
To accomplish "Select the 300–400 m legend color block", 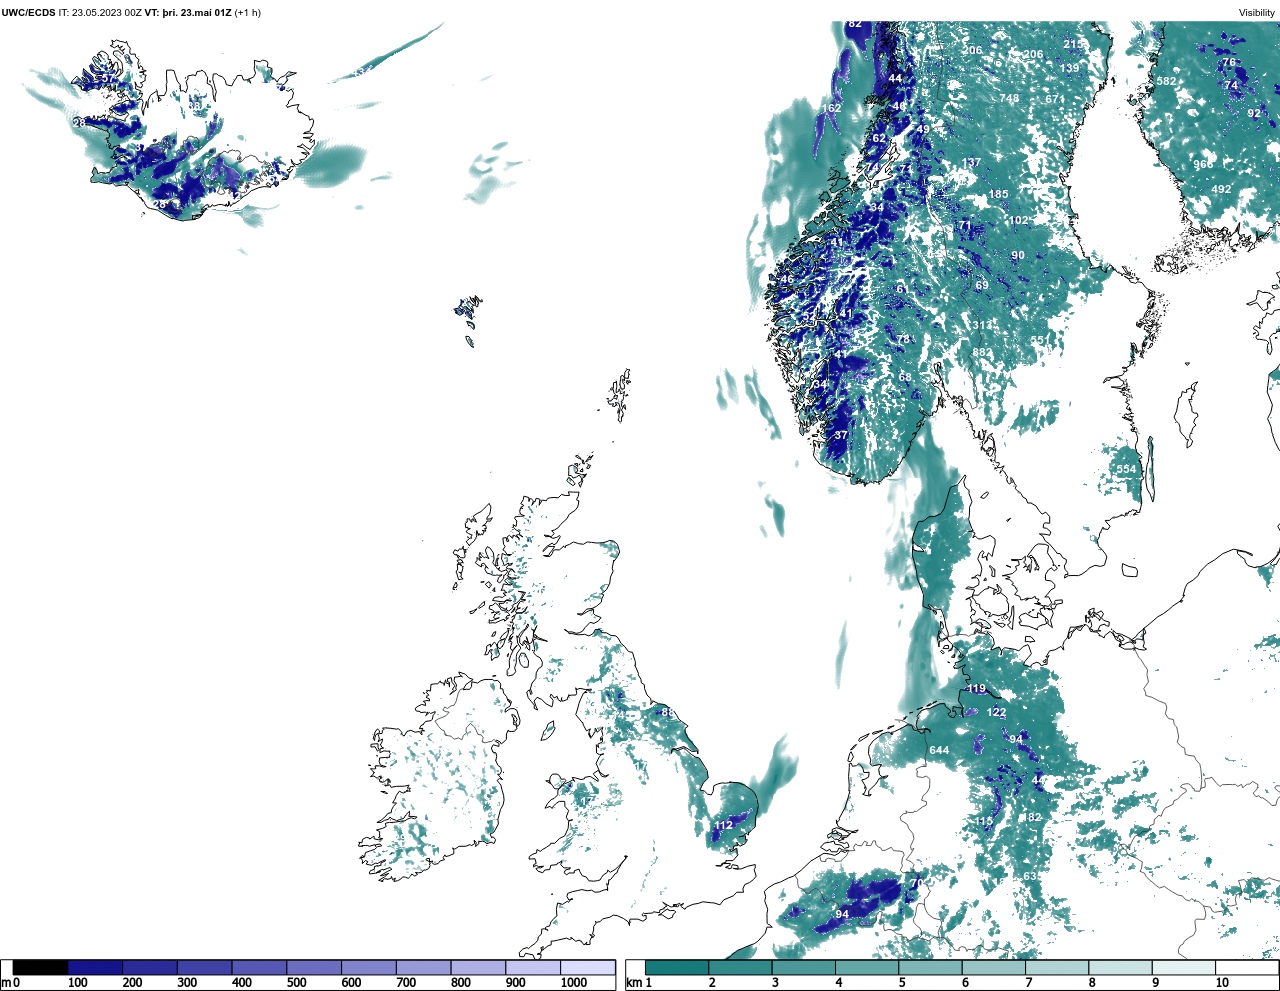I will tap(204, 968).
